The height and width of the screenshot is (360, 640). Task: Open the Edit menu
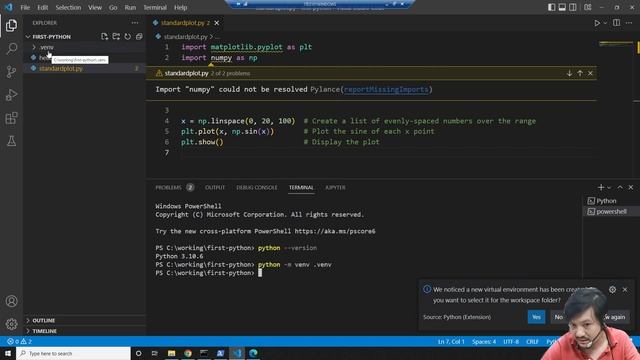(42, 7)
